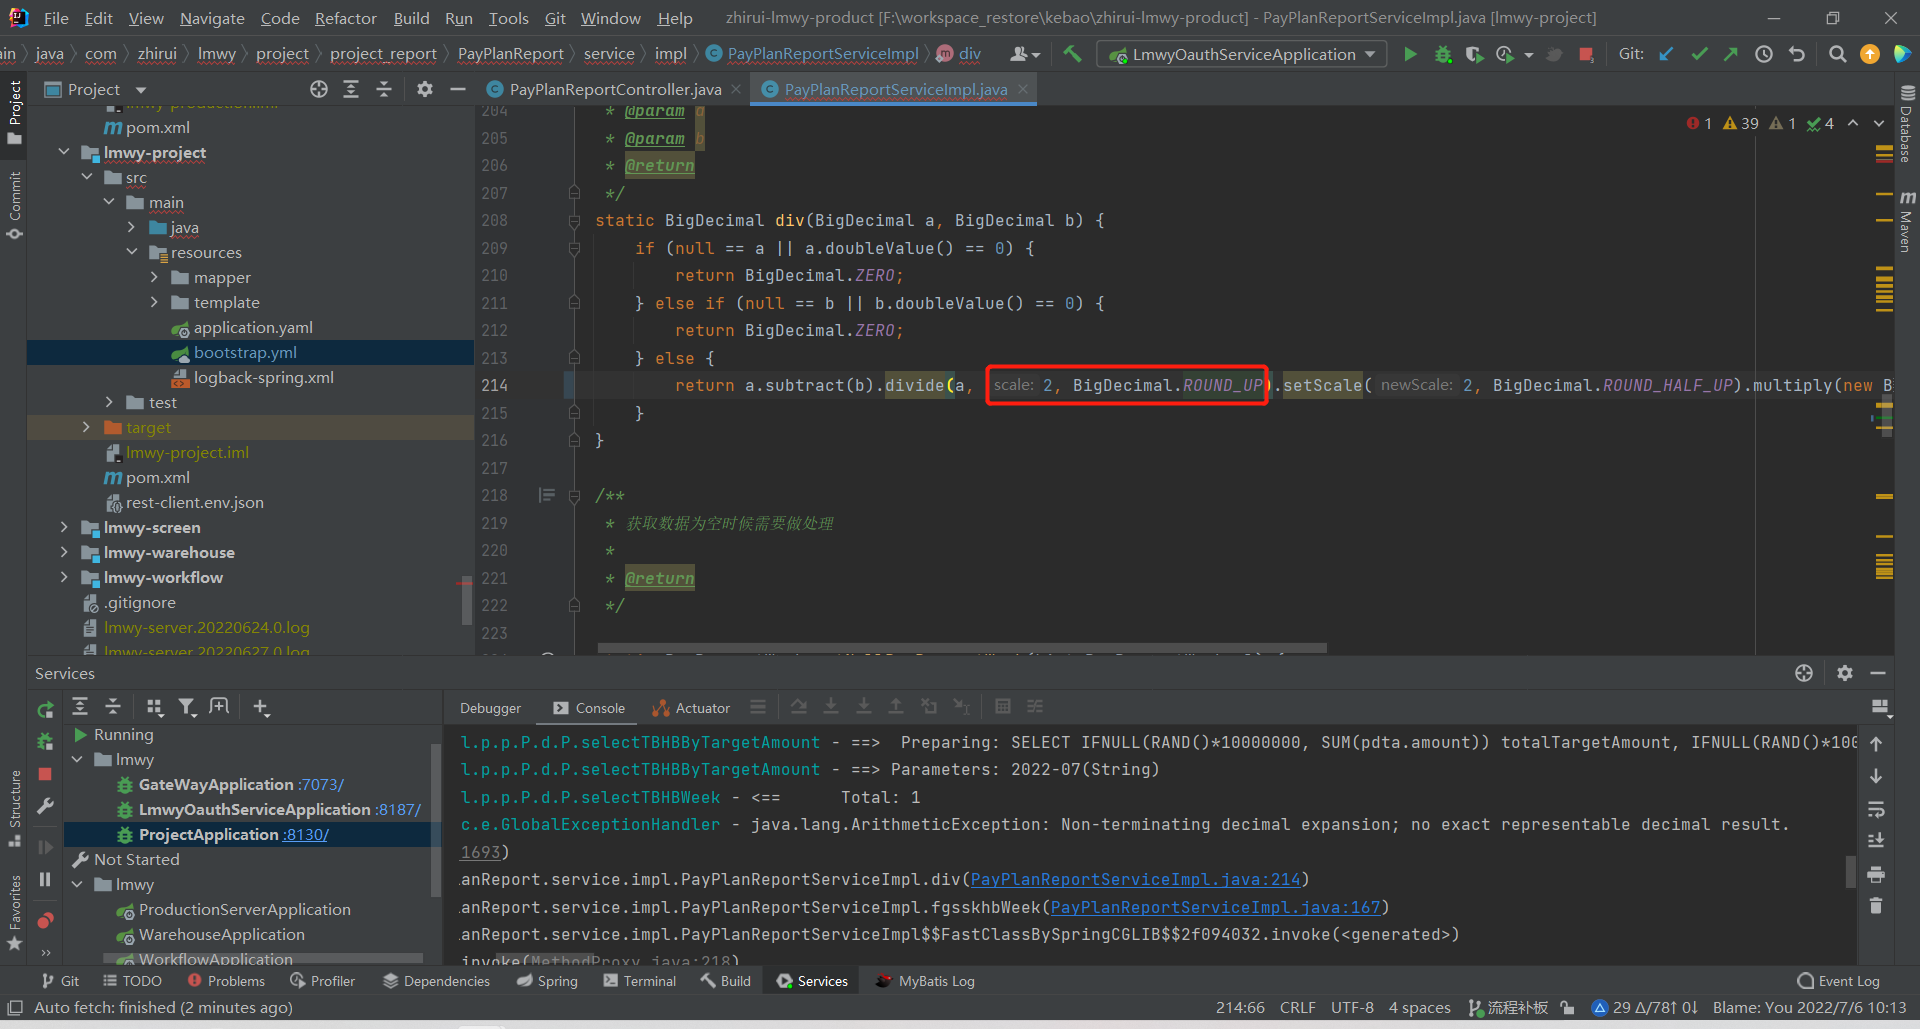Screen dimensions: 1920x1029
Task: Open the Refactor menu
Action: [x=345, y=18]
